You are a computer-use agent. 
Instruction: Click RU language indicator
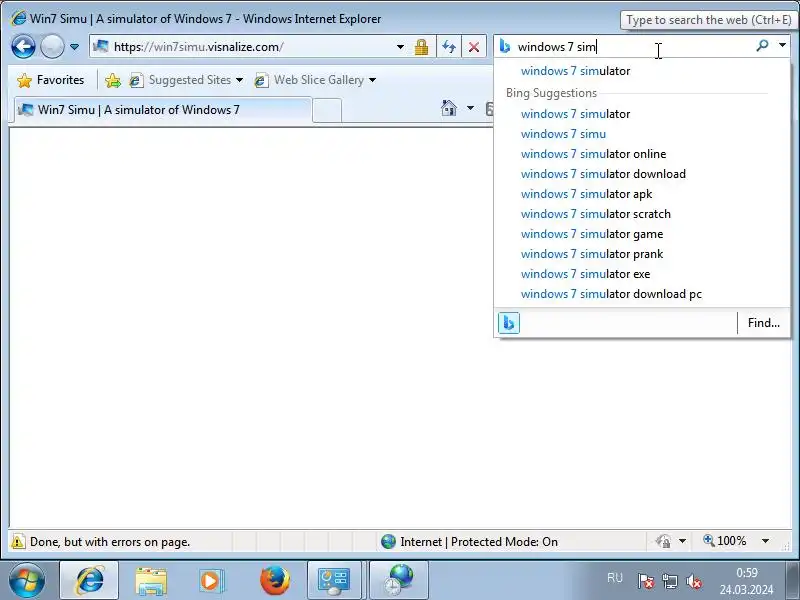point(615,578)
